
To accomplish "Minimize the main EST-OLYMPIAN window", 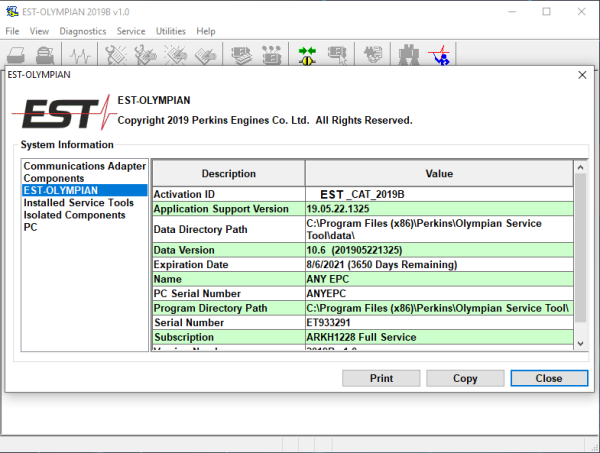I will (x=512, y=12).
